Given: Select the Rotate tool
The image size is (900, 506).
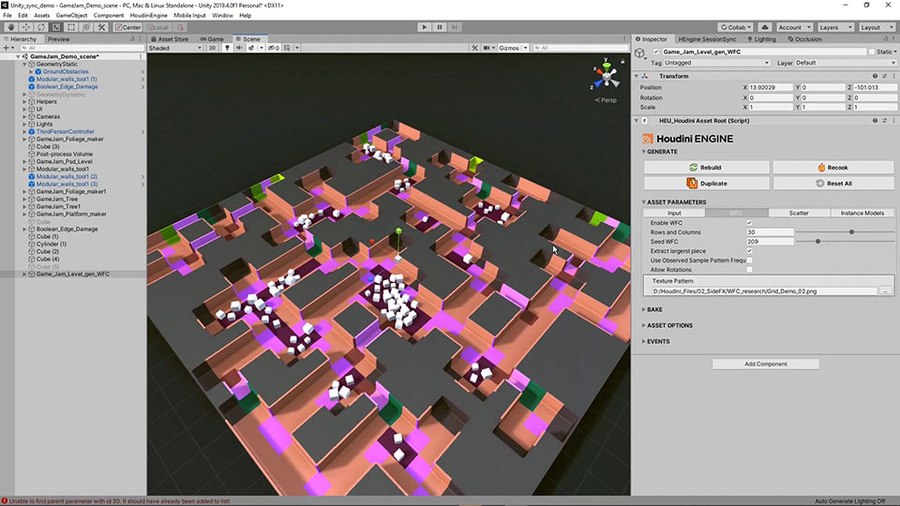Looking at the screenshot, I should click(41, 27).
